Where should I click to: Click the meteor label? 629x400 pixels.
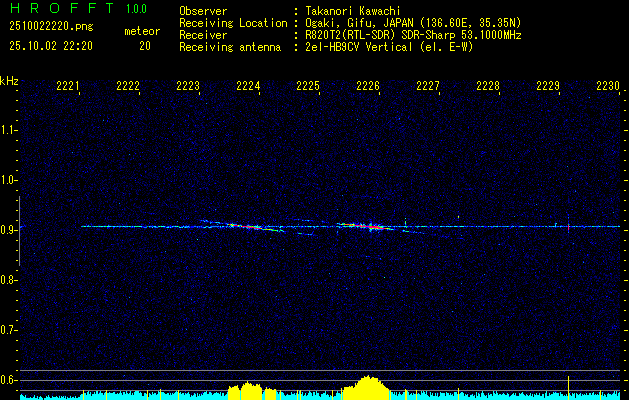click(x=142, y=31)
